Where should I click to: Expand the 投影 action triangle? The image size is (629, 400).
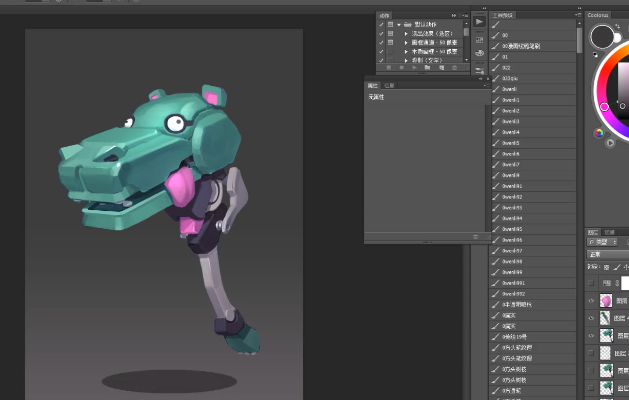coord(406,60)
